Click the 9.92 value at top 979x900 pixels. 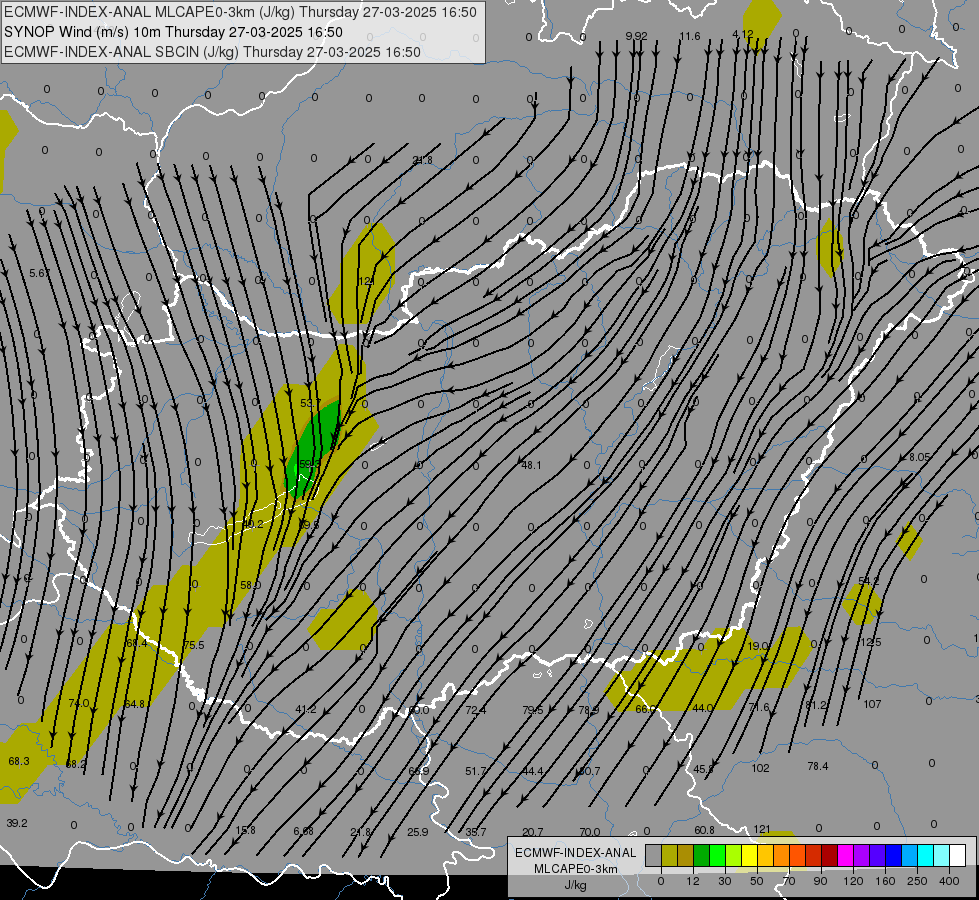click(636, 36)
